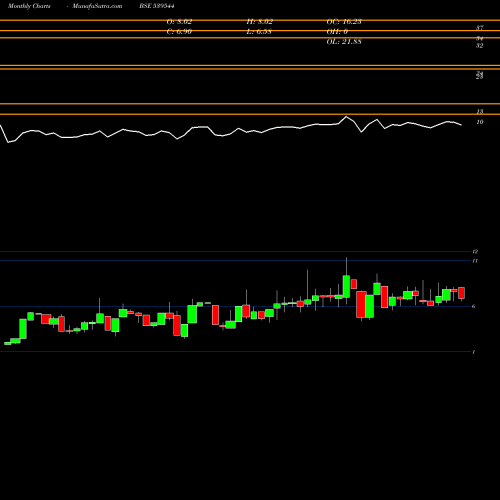The image size is (500, 500).
Task: Click the green candlestick with the highest wick
Action: [346, 286]
